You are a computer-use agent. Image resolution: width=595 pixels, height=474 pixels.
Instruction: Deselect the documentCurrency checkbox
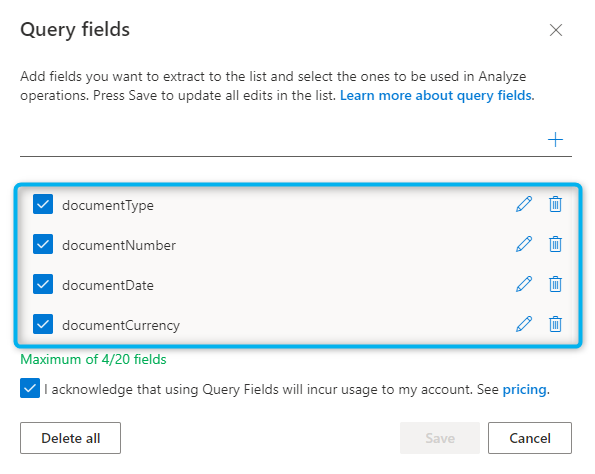[x=43, y=324]
